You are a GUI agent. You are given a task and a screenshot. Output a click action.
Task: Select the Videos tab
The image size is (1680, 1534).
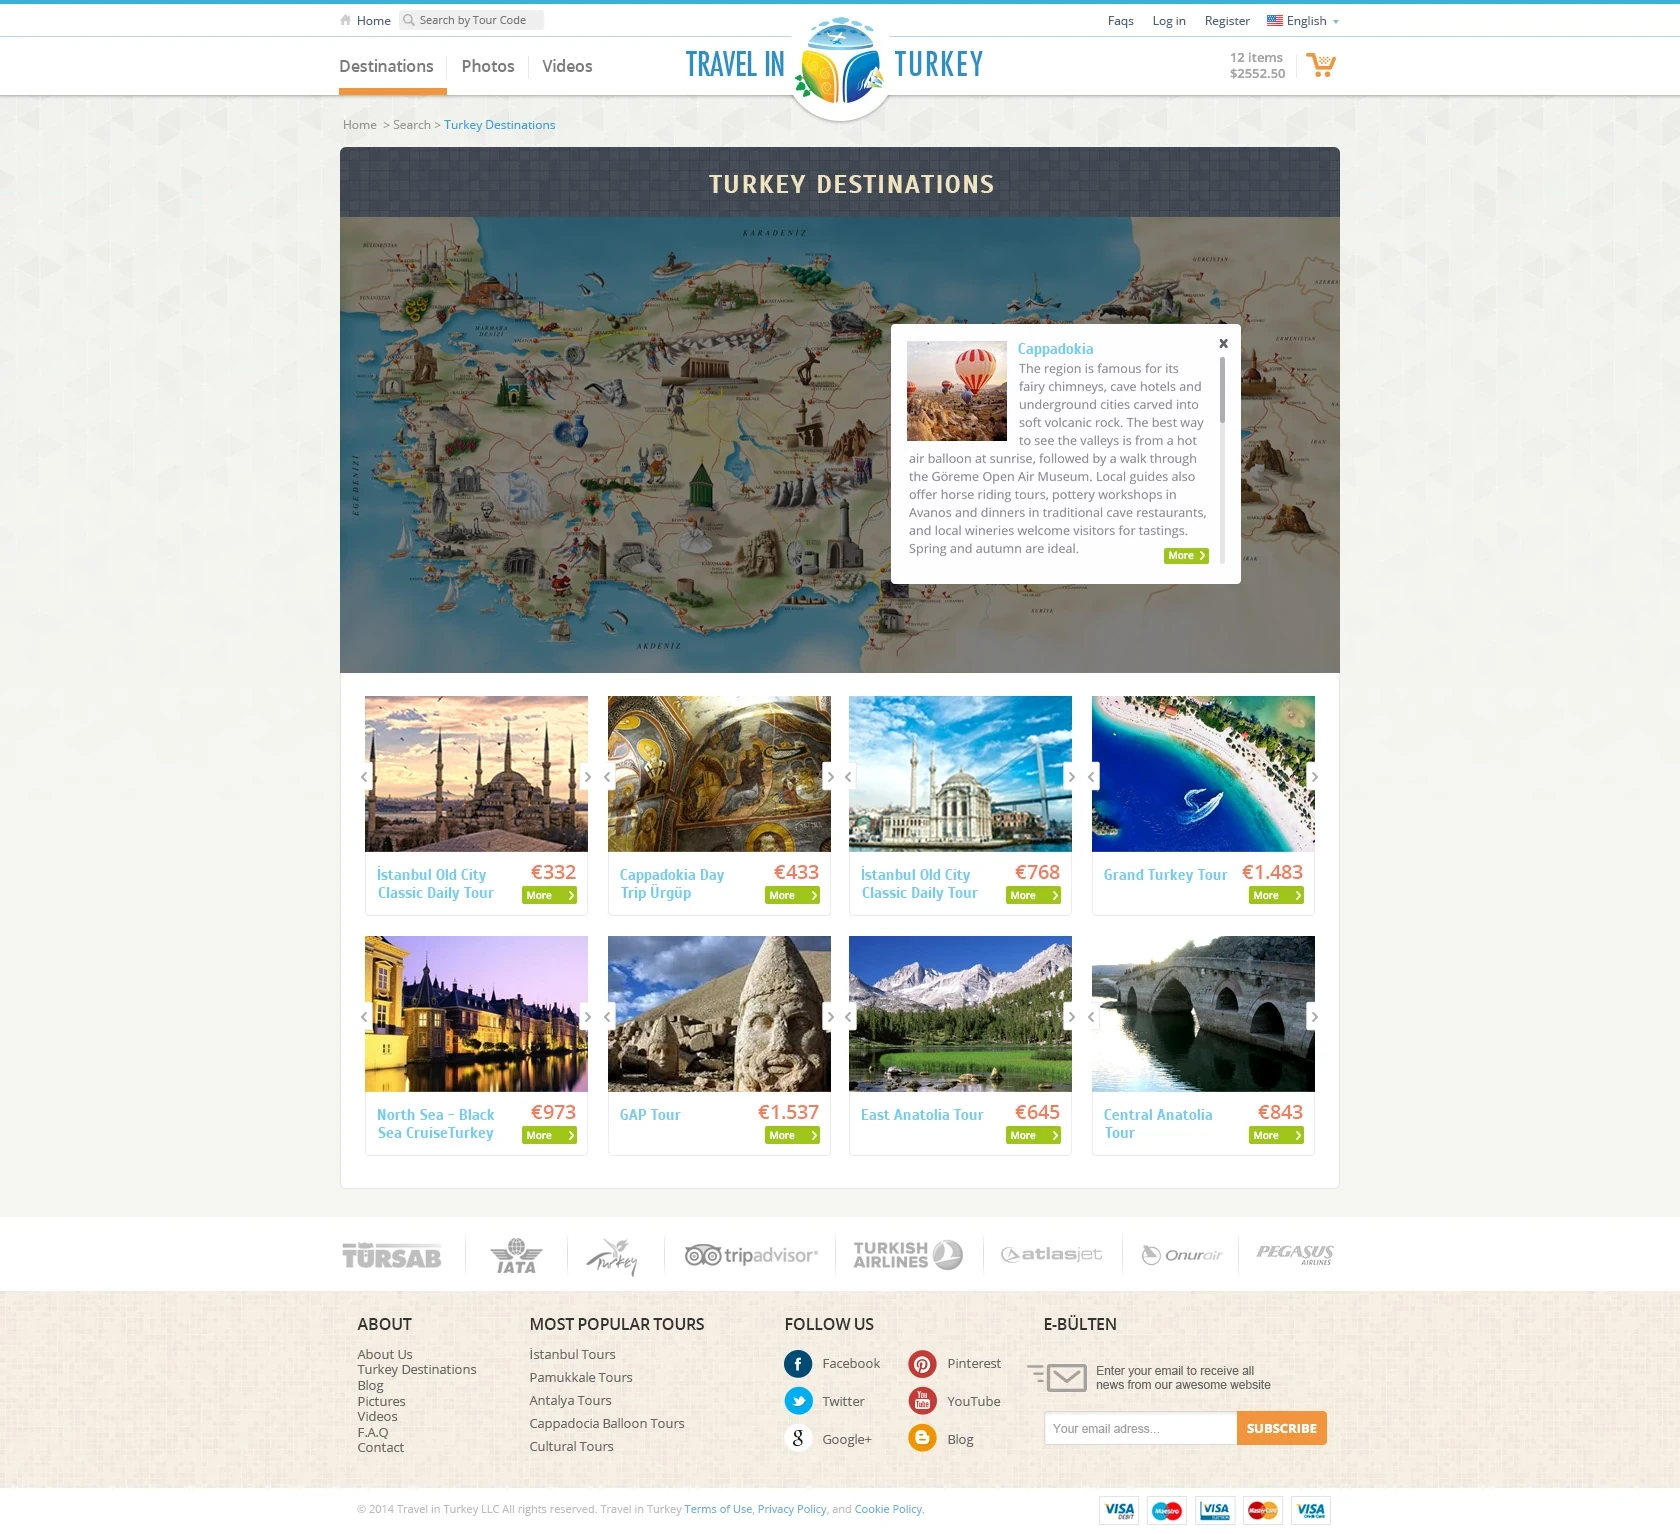pos(567,66)
